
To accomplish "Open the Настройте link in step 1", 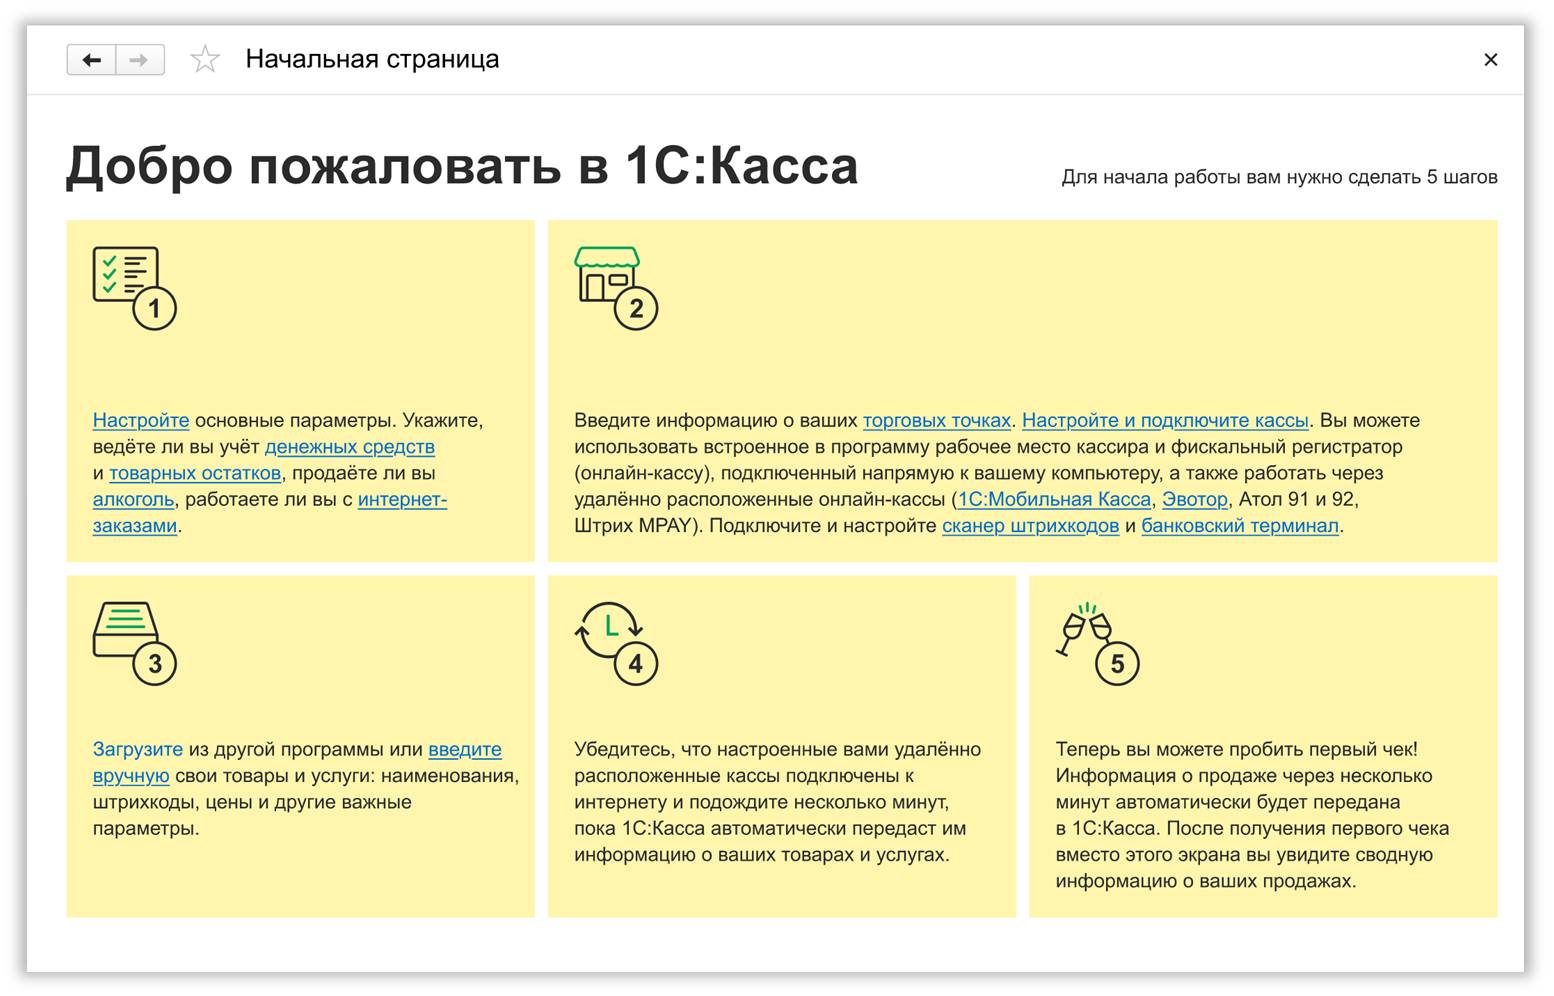I will point(141,420).
